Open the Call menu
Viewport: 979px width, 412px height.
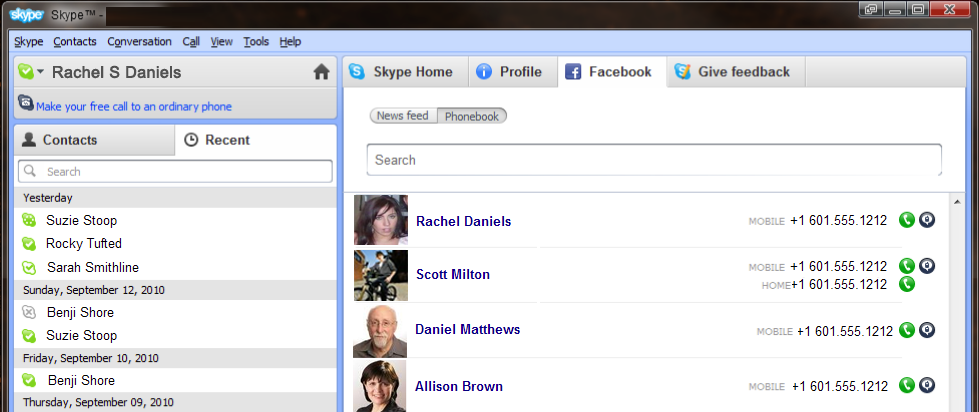click(x=191, y=42)
